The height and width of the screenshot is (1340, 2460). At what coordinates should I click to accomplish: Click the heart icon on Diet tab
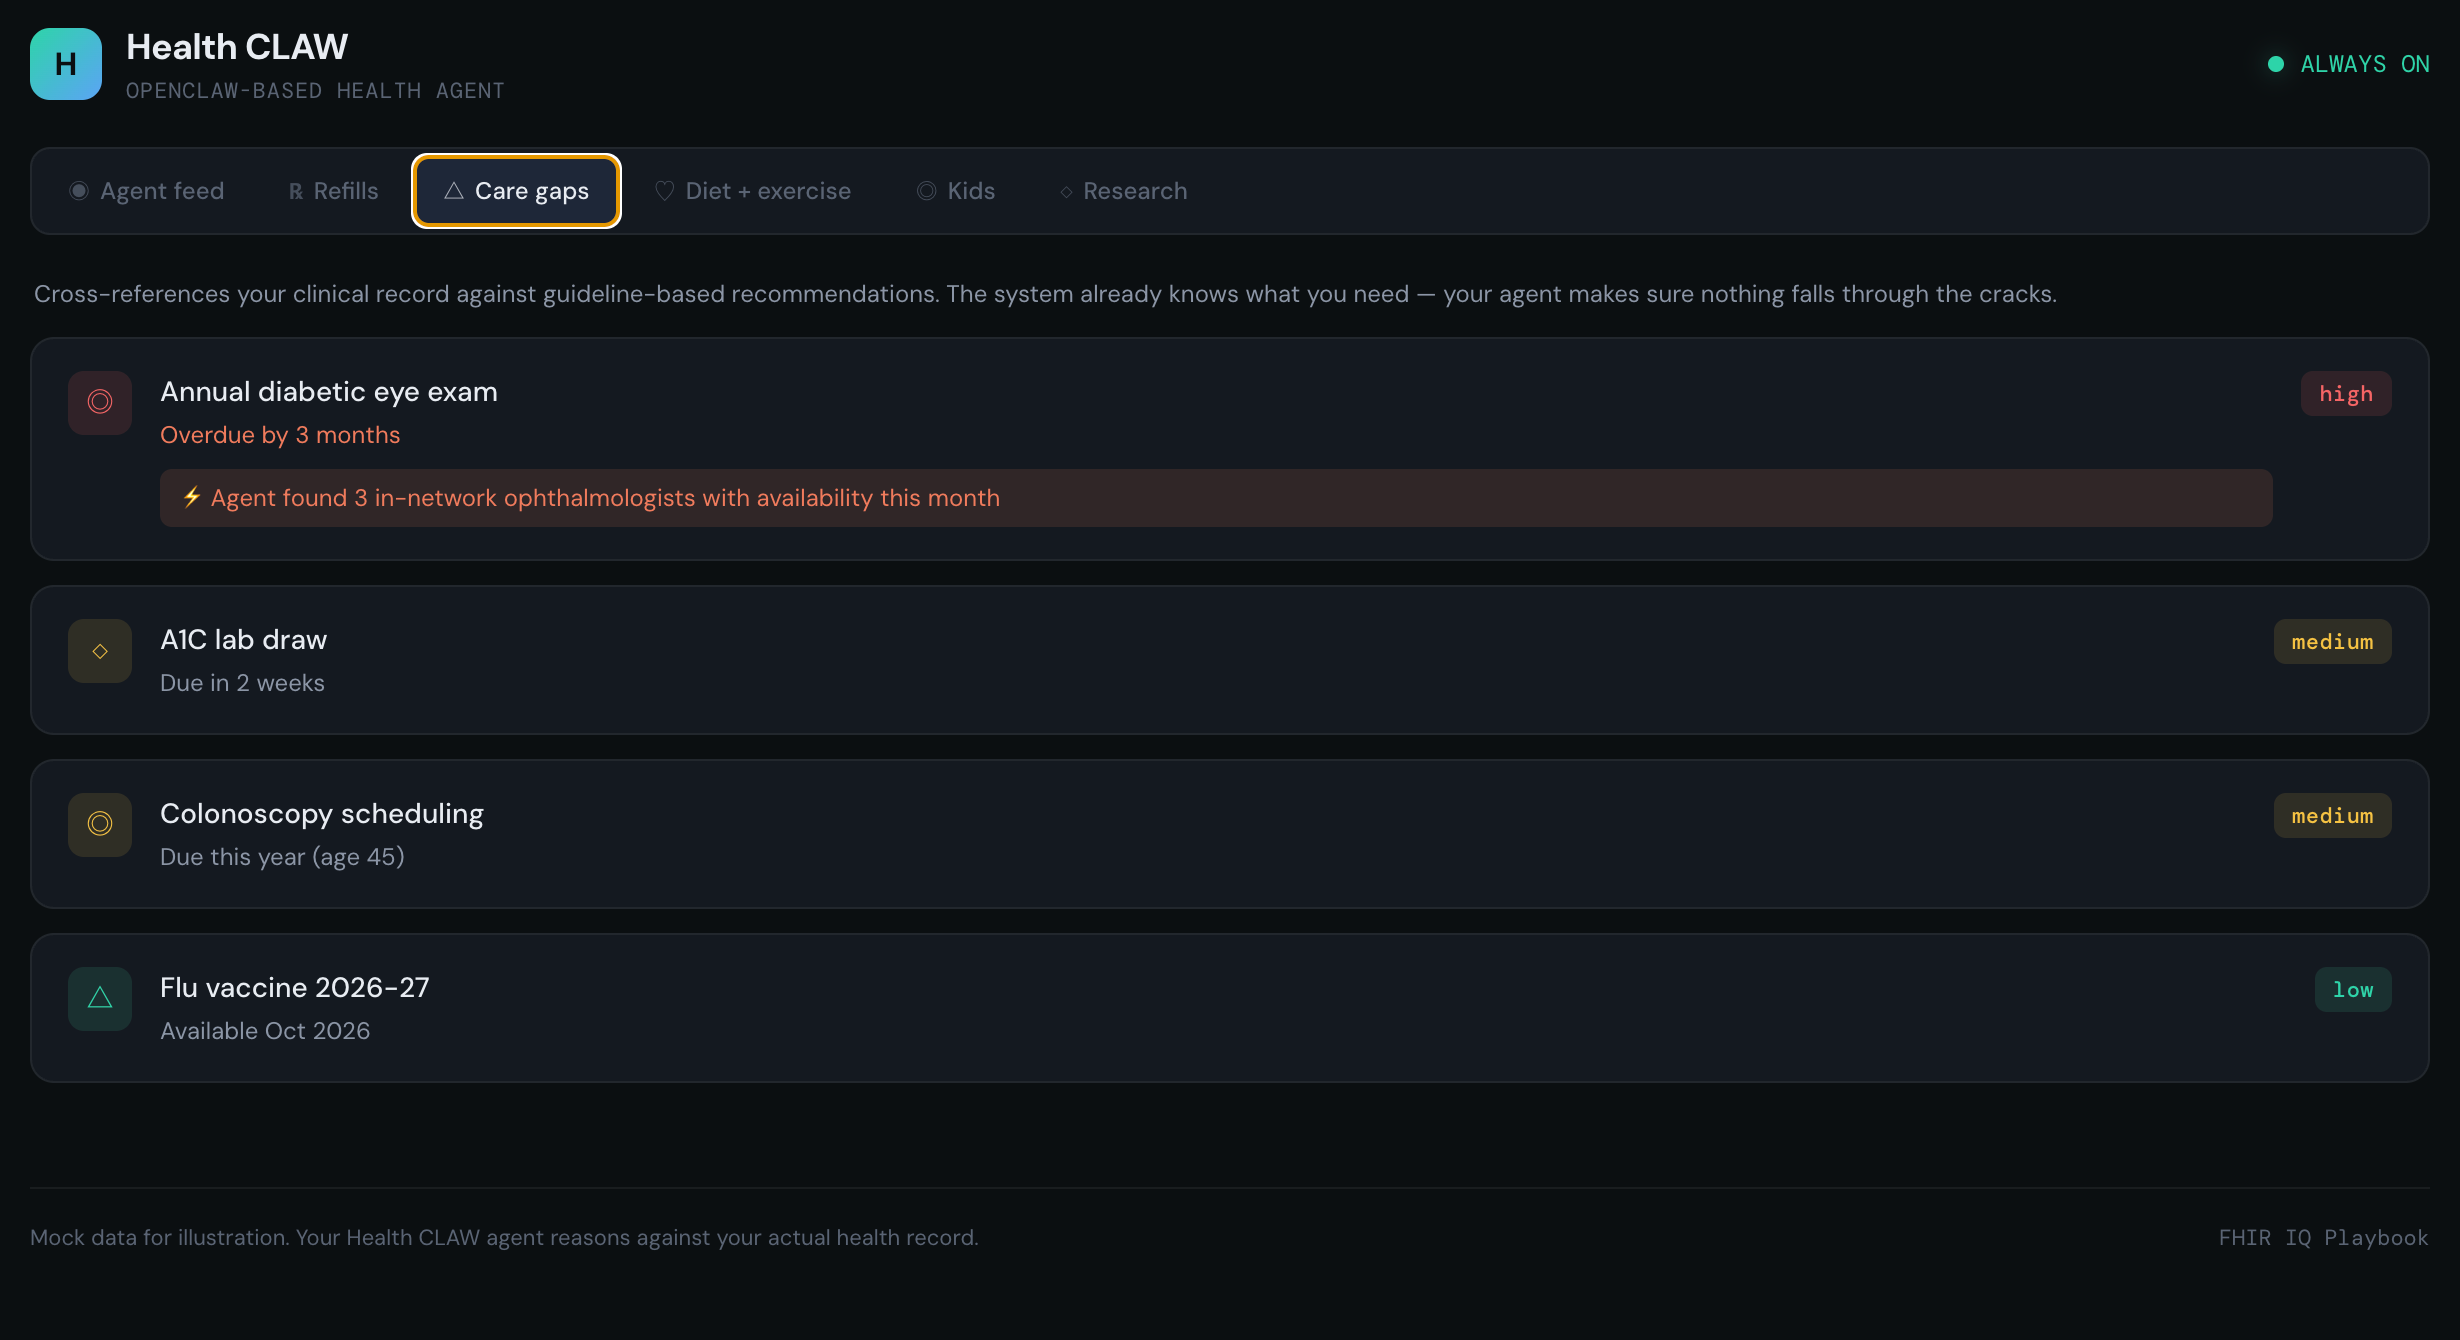coord(664,191)
